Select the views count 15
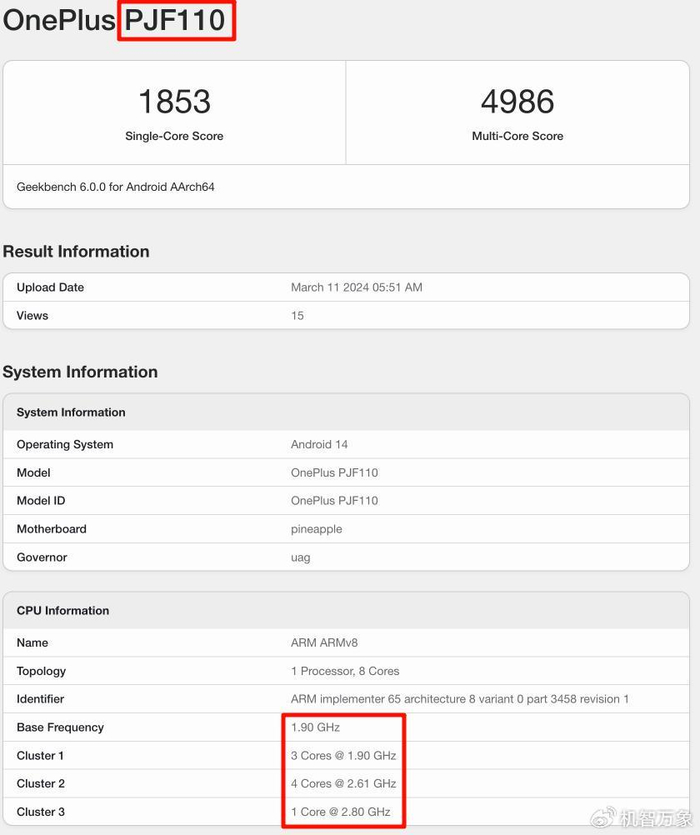The image size is (700, 835). 297,315
